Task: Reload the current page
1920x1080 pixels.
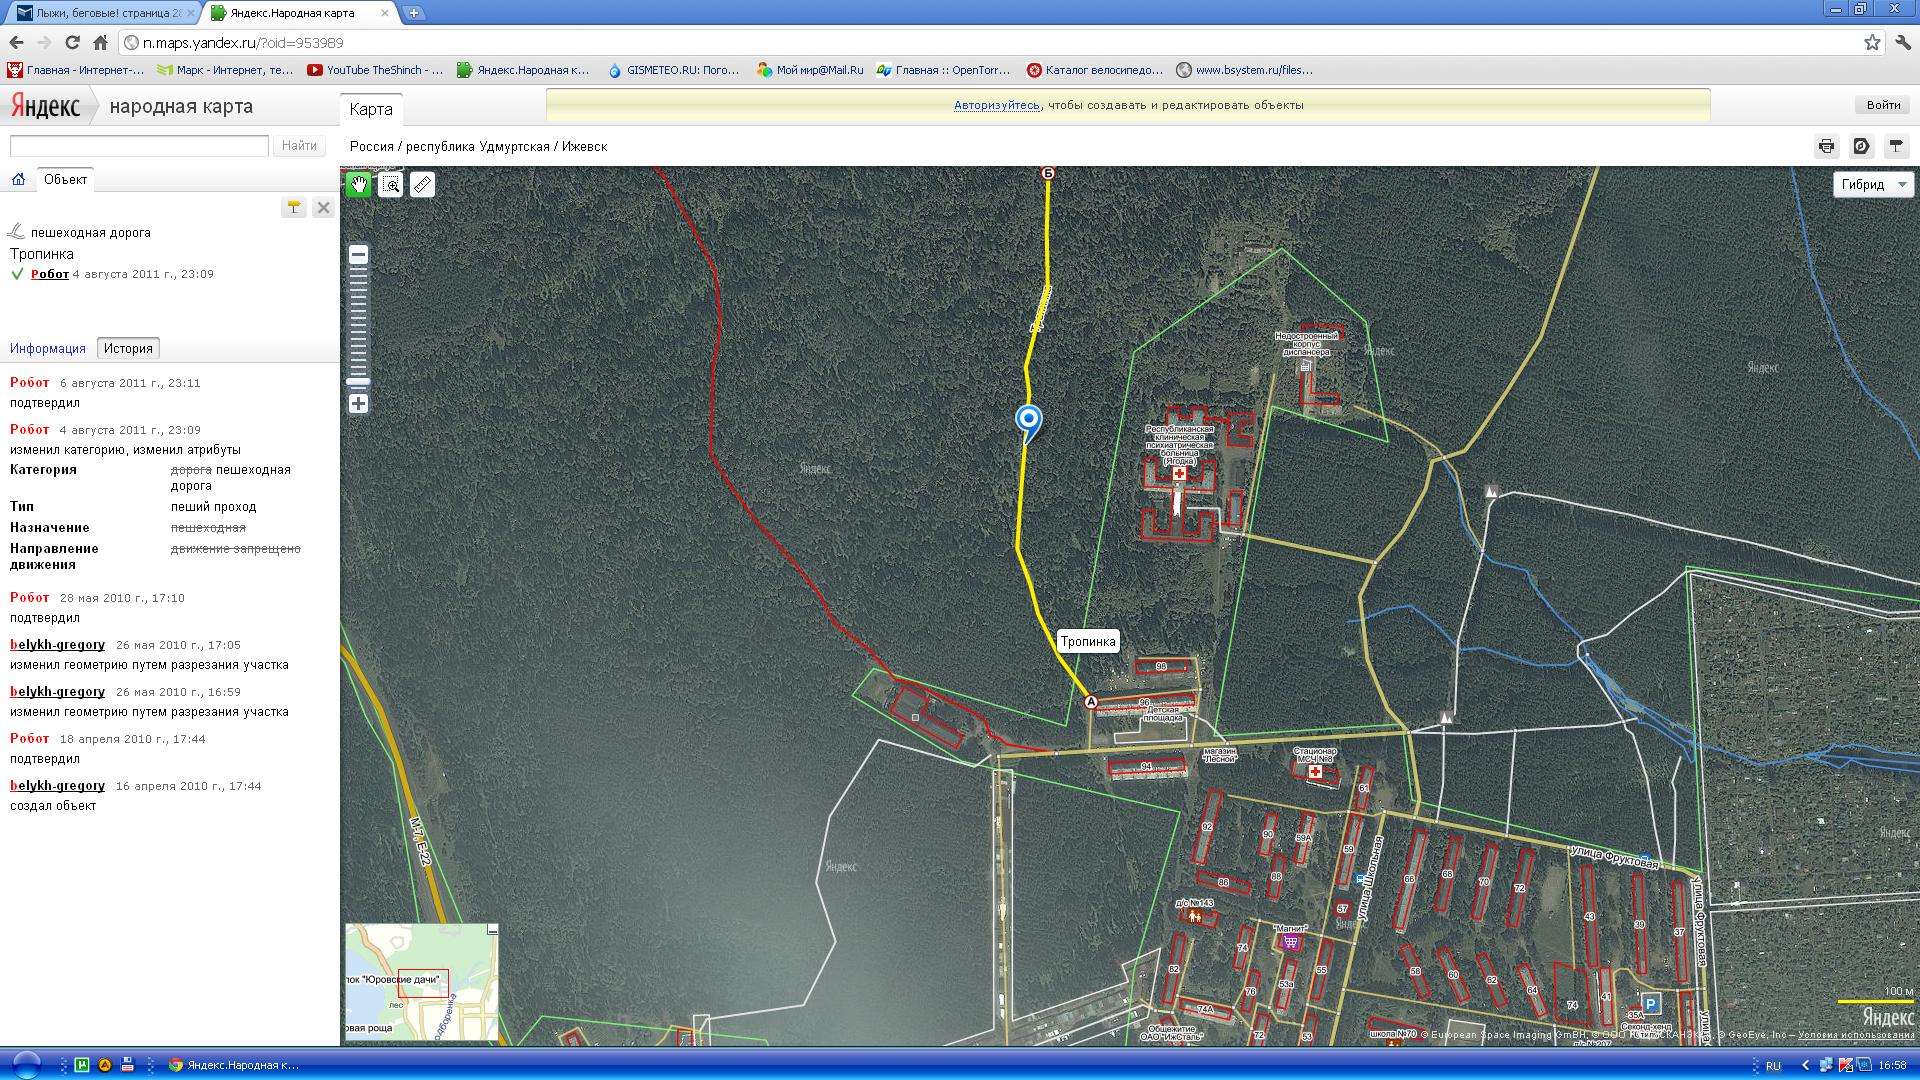Action: pos(73,43)
